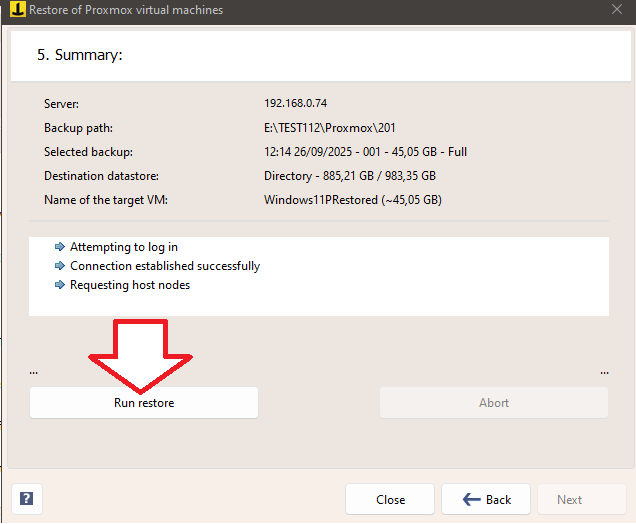Click the left ellipsis status text
This screenshot has height=524, width=636.
(34, 371)
